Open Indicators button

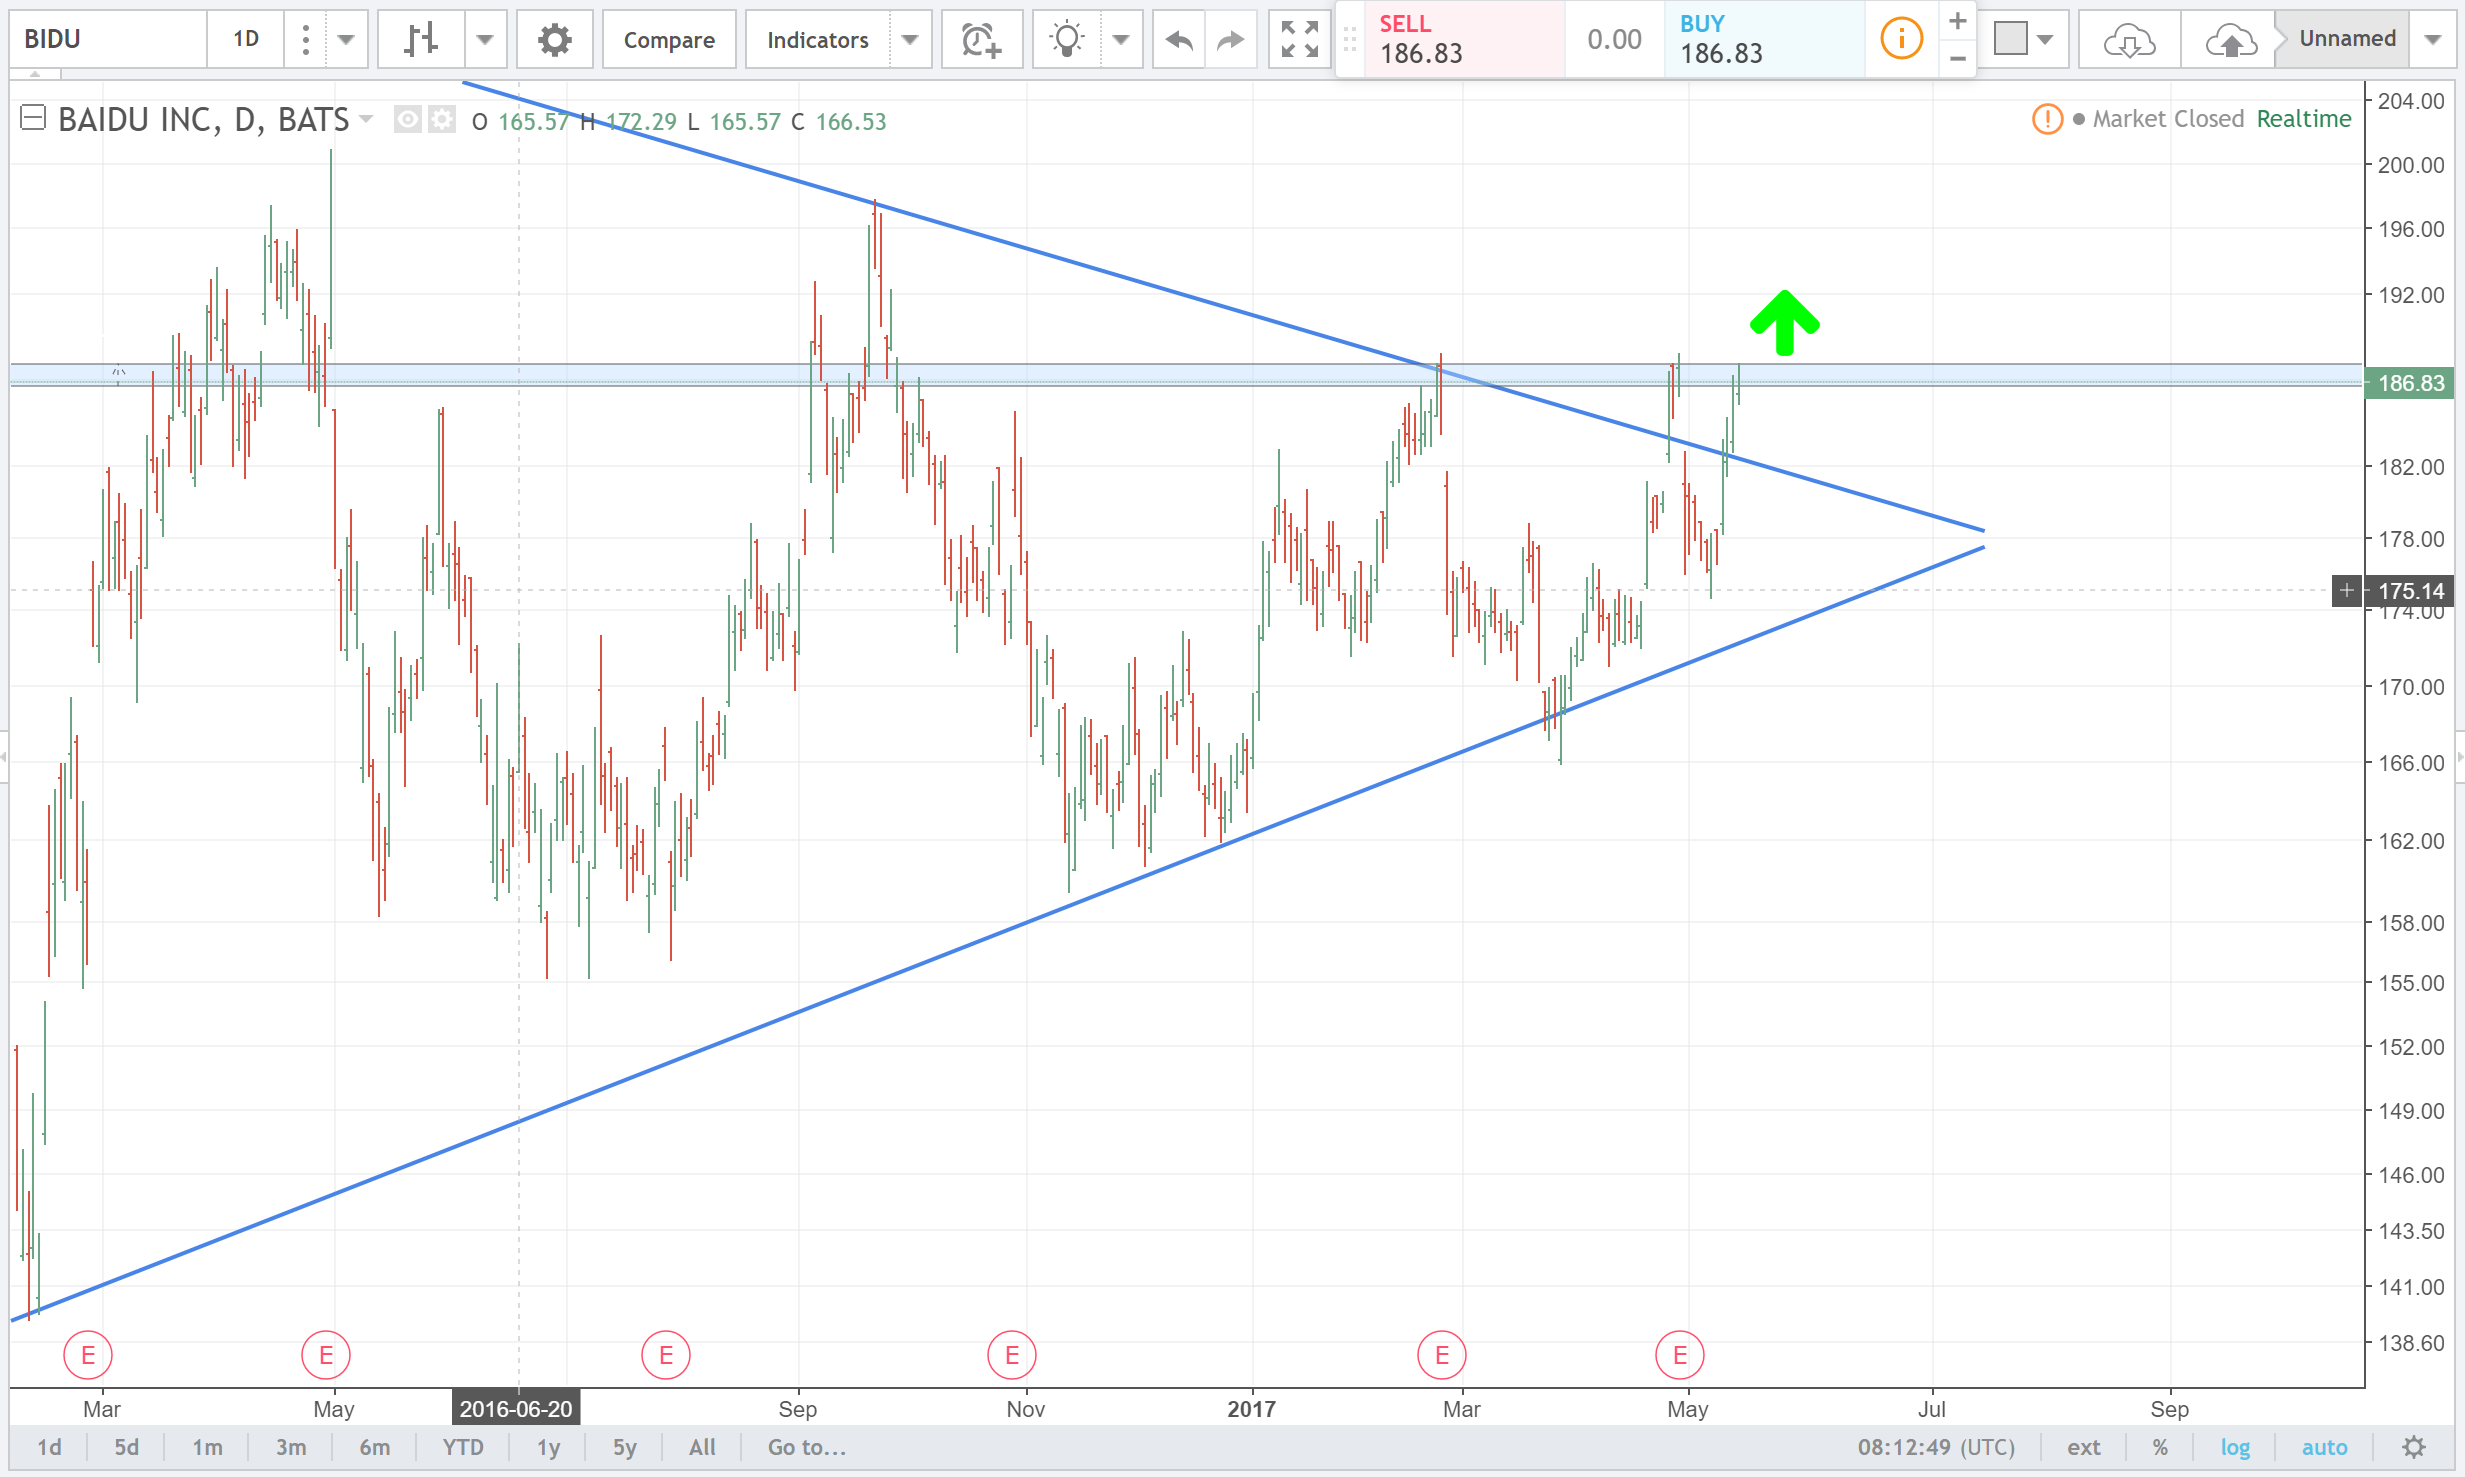818,40
